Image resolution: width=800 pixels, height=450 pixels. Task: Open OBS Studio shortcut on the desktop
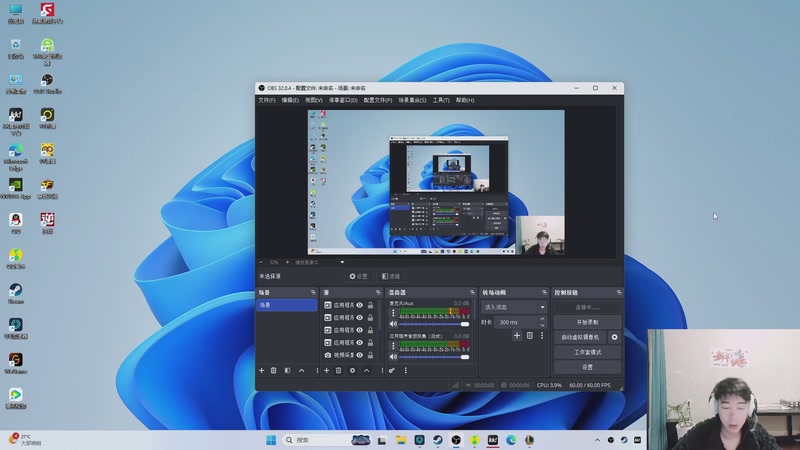(47, 83)
